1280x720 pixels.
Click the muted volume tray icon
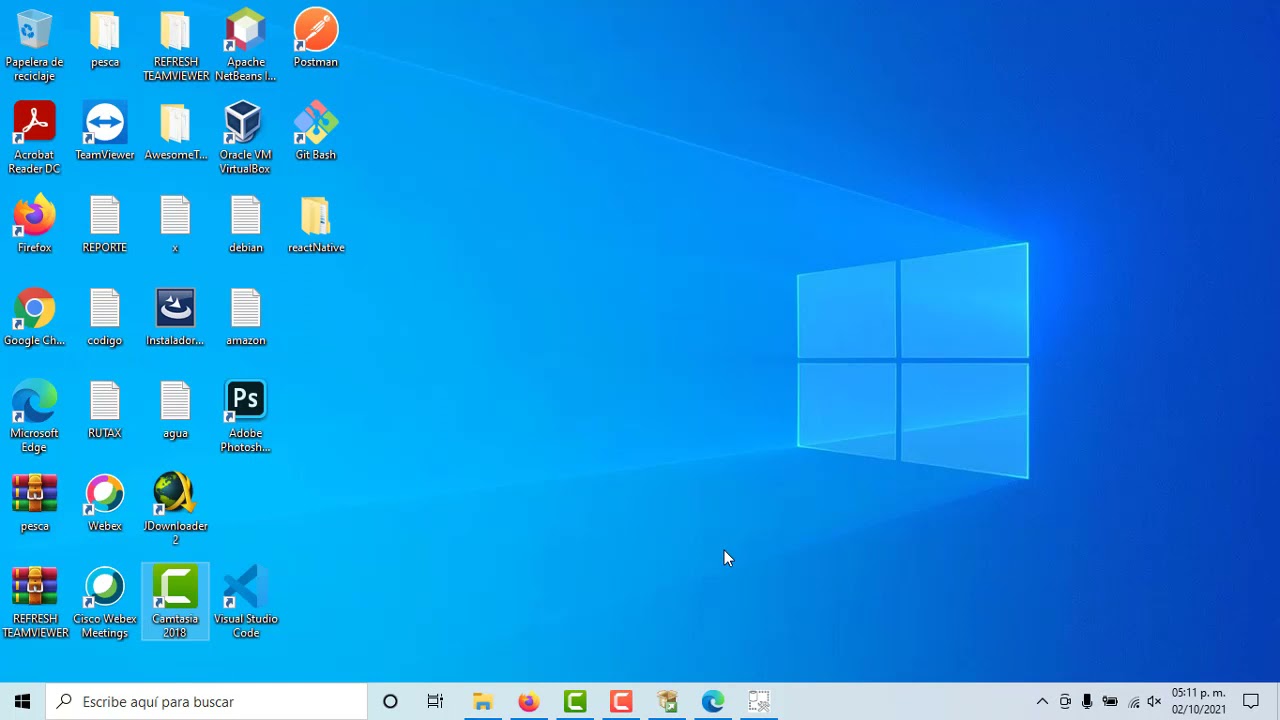(1155, 701)
